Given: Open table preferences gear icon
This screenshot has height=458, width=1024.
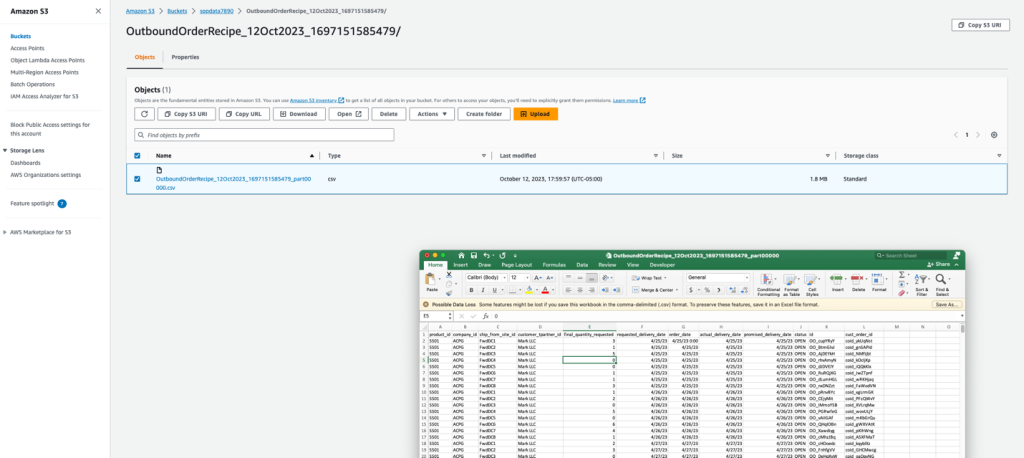Looking at the screenshot, I should coord(993,134).
